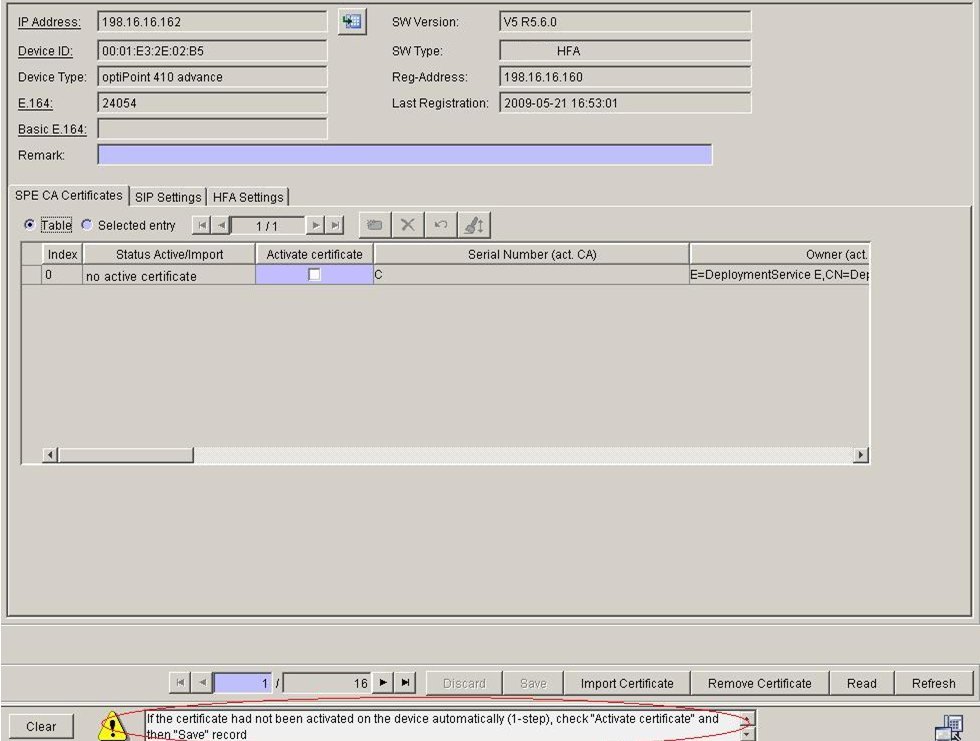Image resolution: width=980 pixels, height=741 pixels.
Task: Click the yellow warning icon in status bar
Action: point(112,725)
